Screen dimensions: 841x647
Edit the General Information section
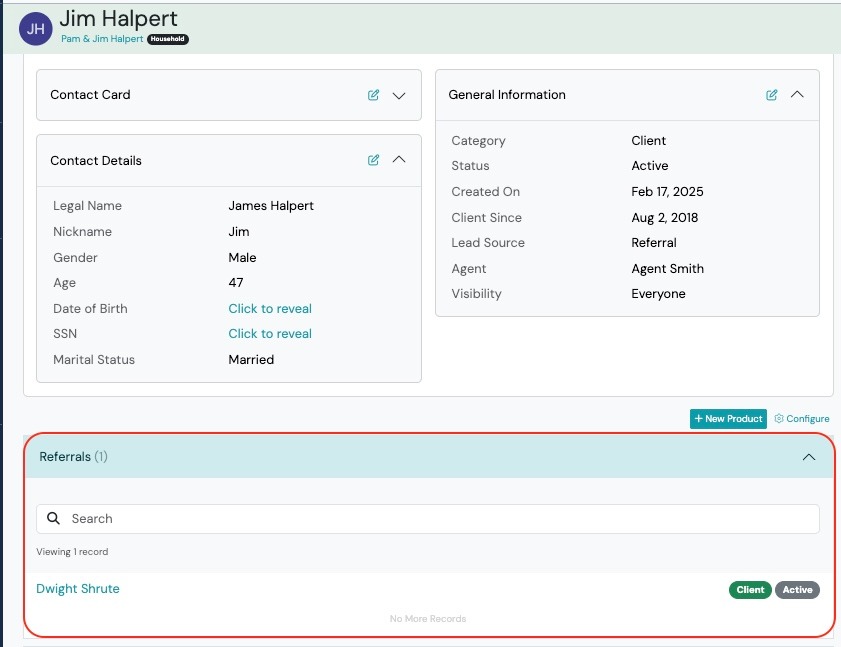tap(771, 95)
